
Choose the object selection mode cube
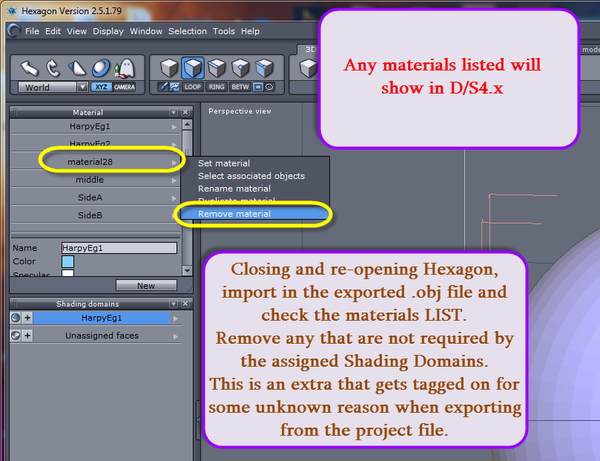(169, 68)
